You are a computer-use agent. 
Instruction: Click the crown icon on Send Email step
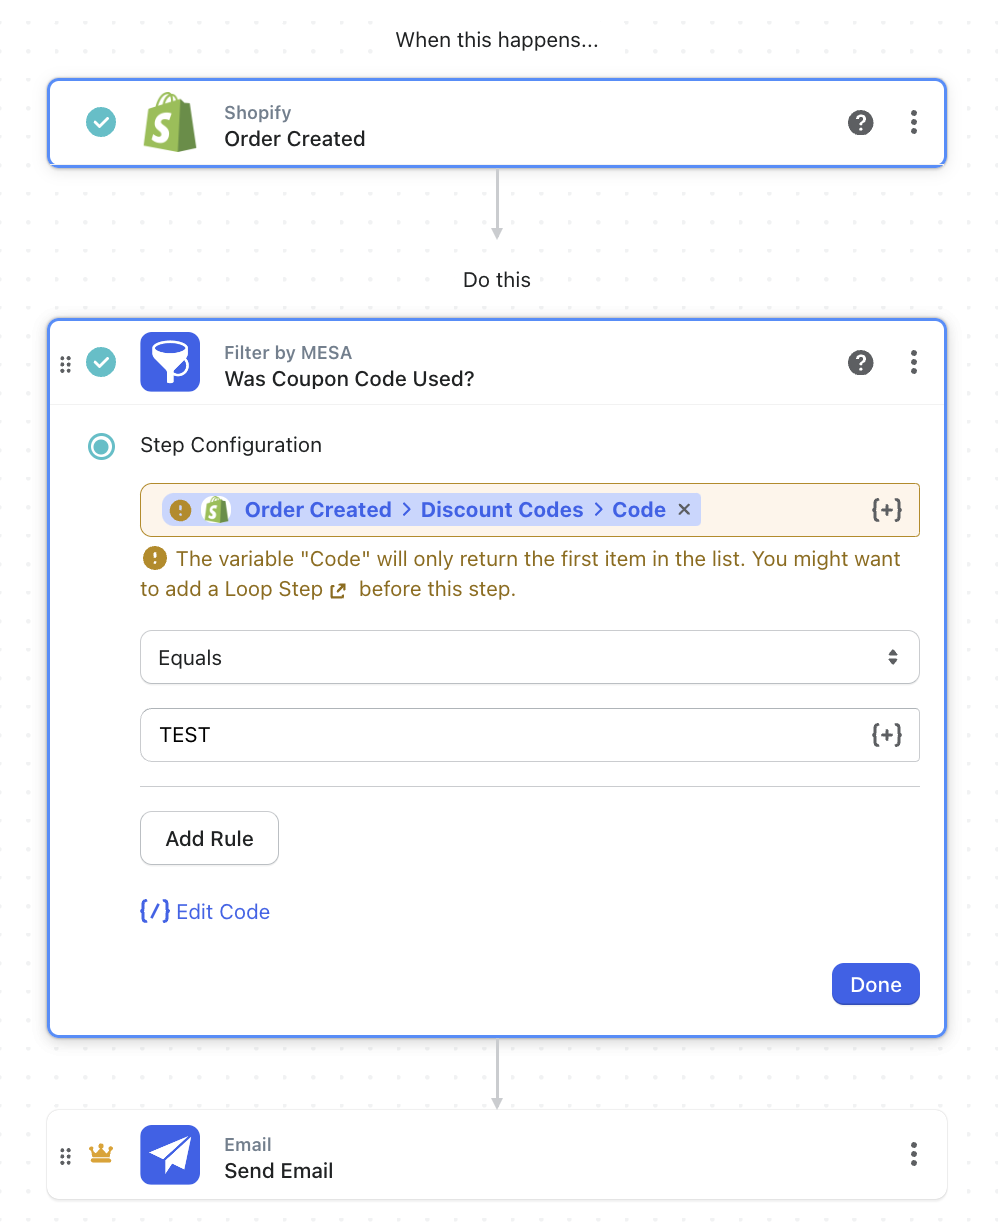[x=101, y=1154]
